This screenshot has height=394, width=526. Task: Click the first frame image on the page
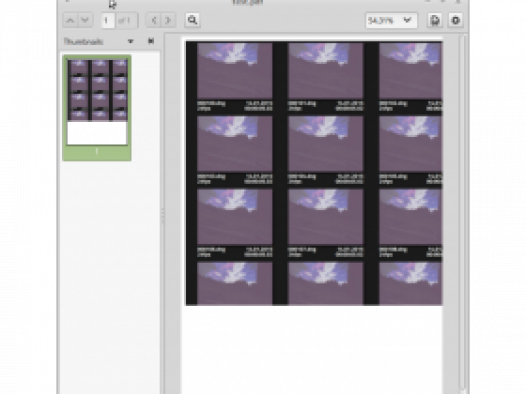pyautogui.click(x=235, y=70)
